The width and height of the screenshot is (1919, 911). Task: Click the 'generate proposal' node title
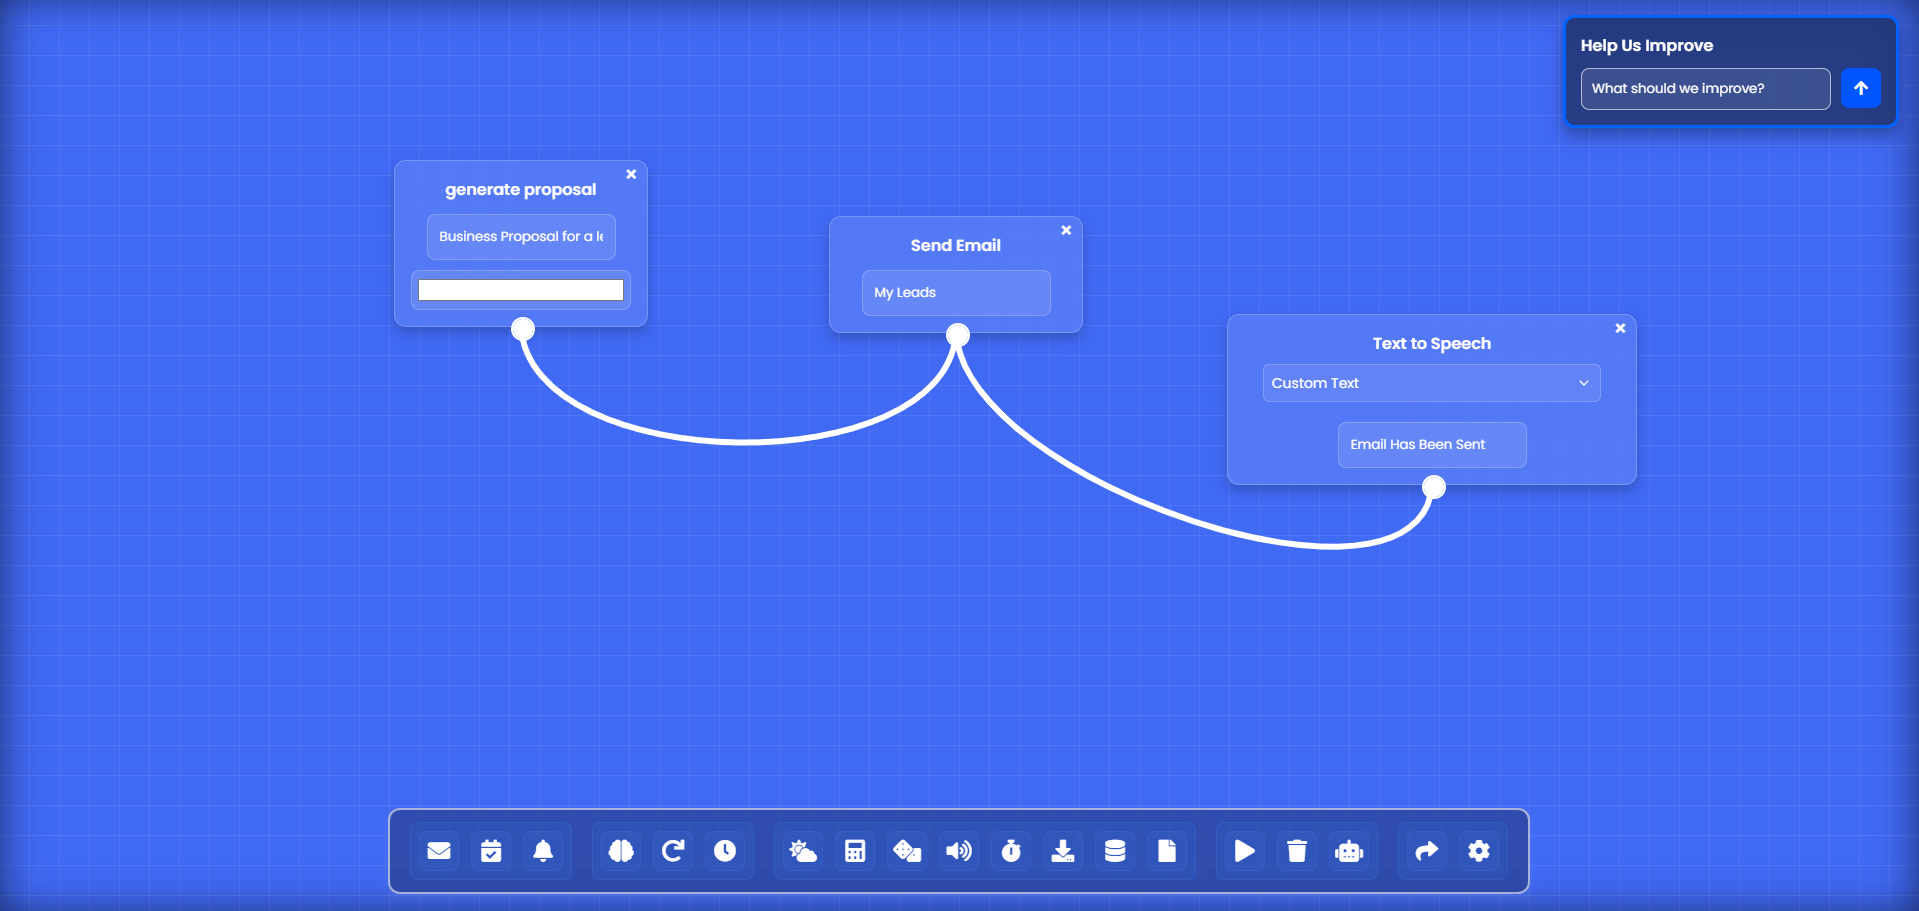coord(521,190)
